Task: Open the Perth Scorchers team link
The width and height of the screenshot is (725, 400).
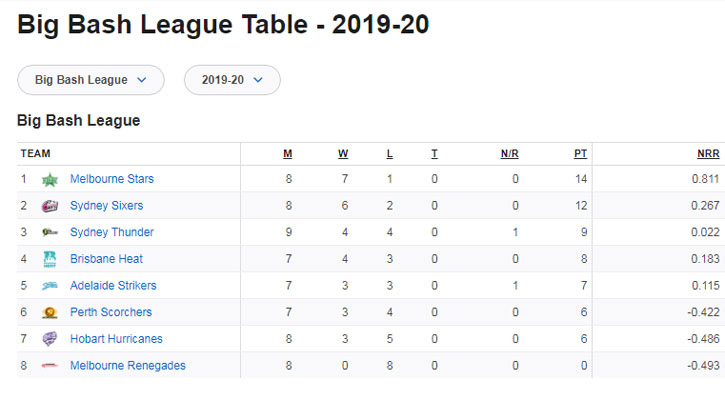Action: tap(111, 312)
